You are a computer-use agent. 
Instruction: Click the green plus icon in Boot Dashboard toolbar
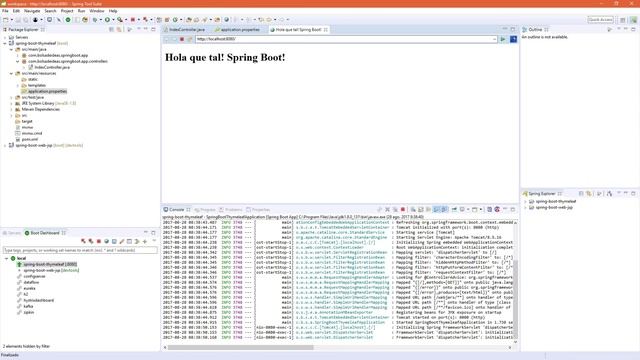[x=144, y=241]
